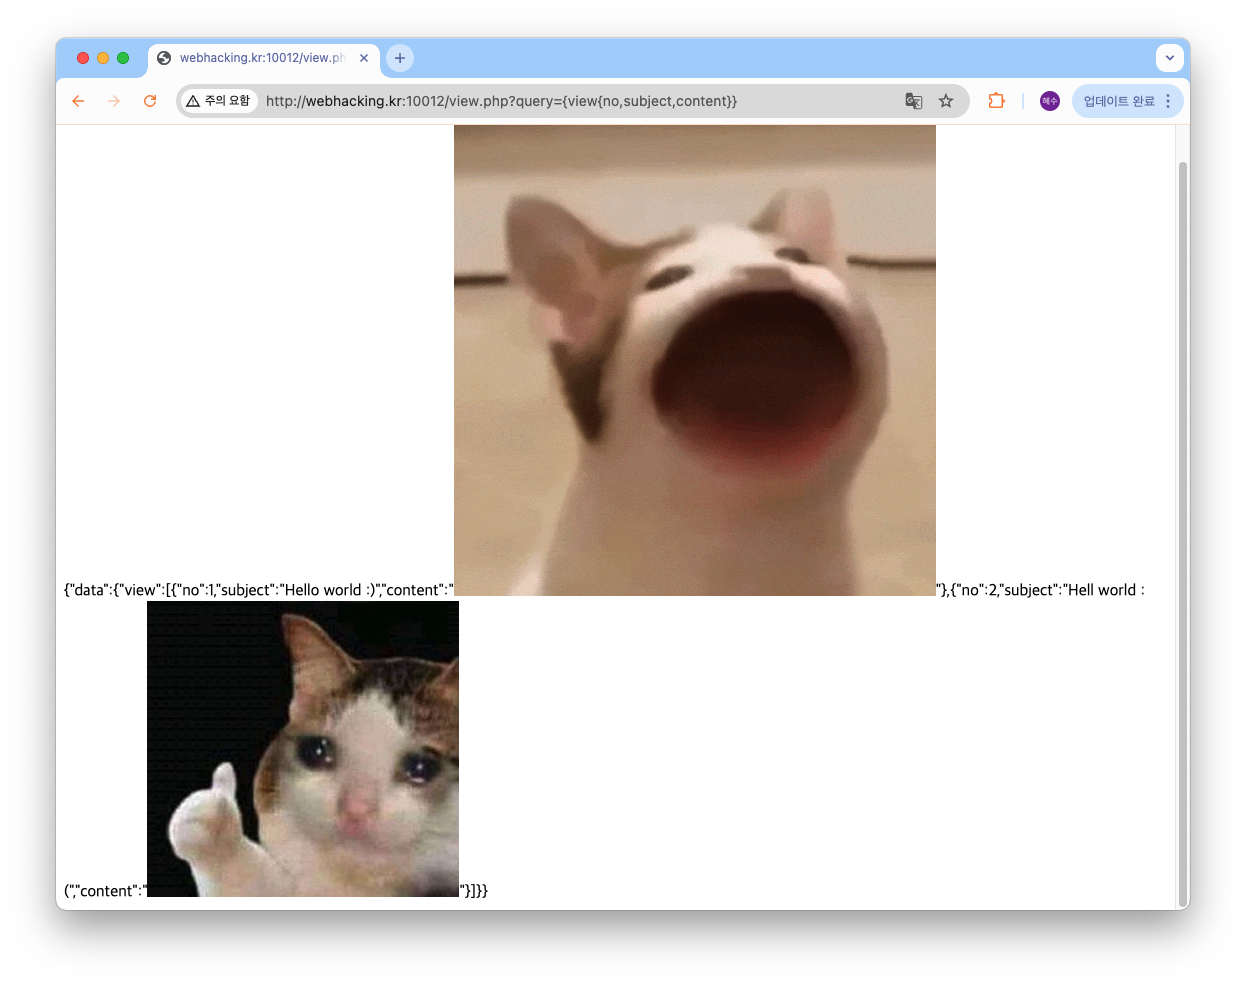Open the translate page icon
1246x984 pixels.
tap(914, 101)
